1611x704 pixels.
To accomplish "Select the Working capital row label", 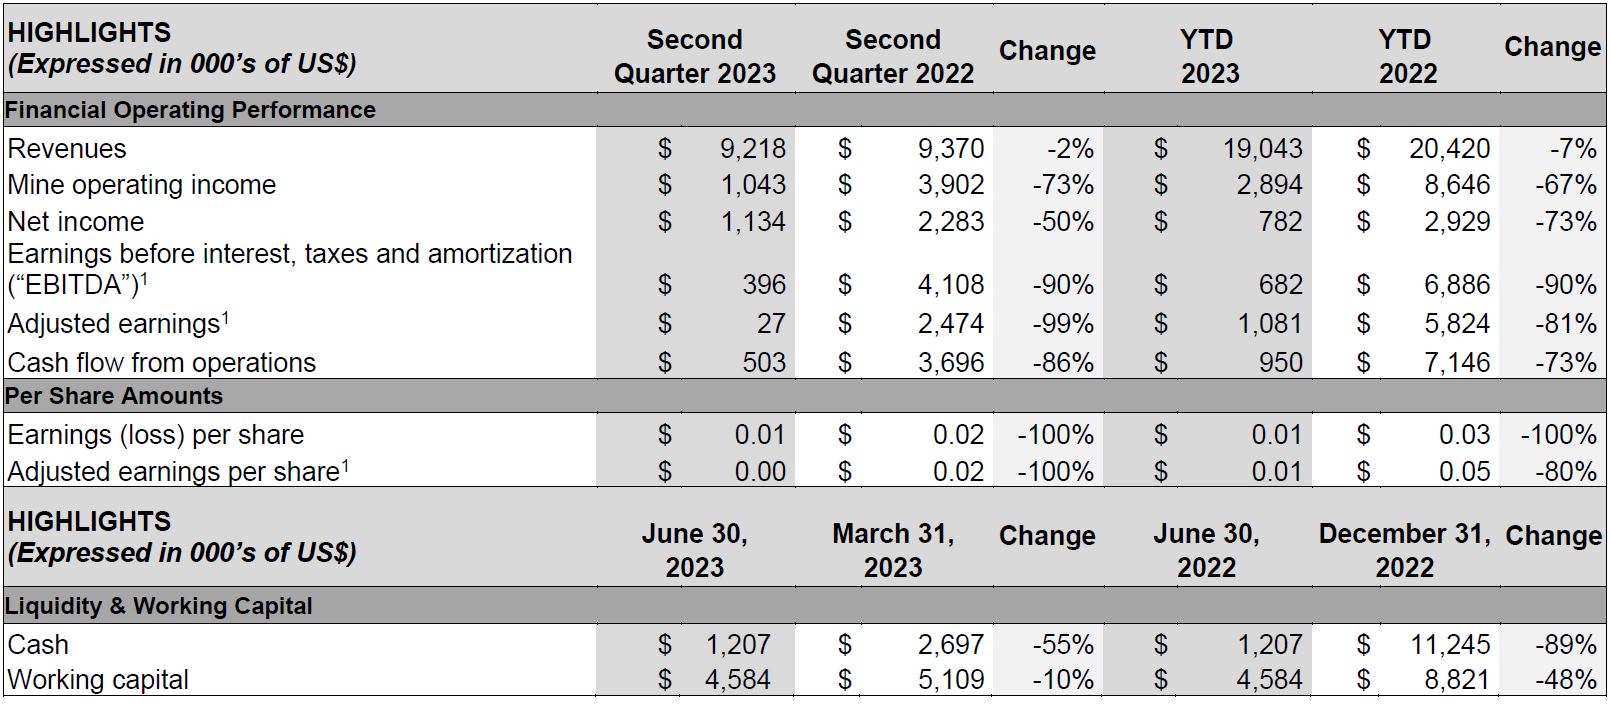I will pyautogui.click(x=98, y=680).
